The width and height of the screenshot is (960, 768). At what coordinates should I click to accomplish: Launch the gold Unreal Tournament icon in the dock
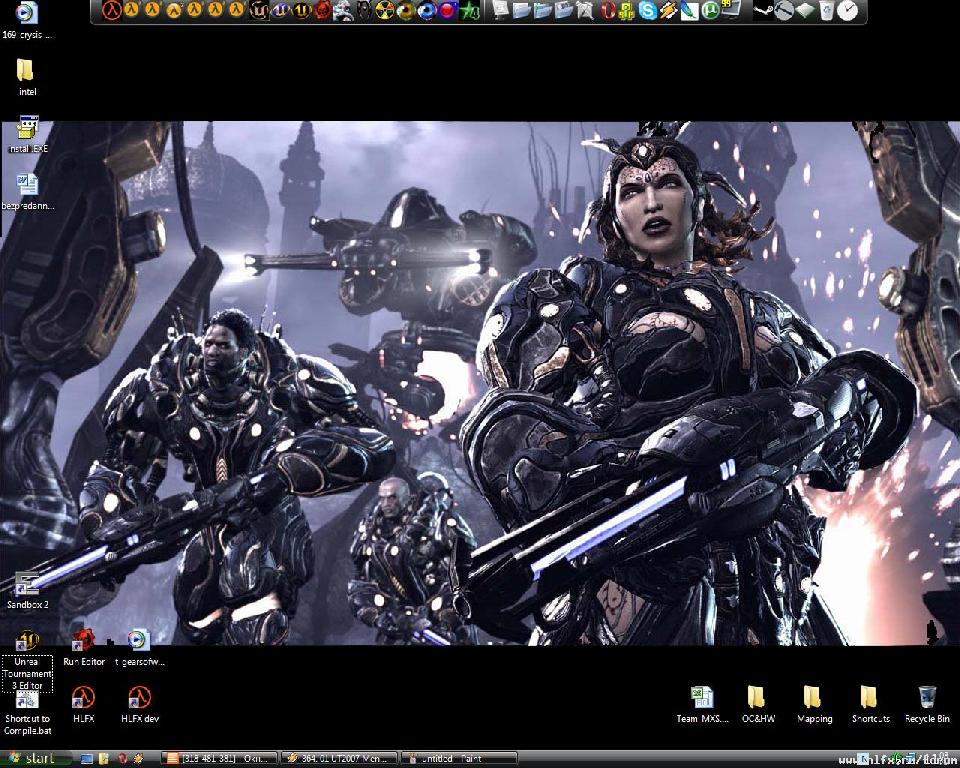tap(301, 10)
